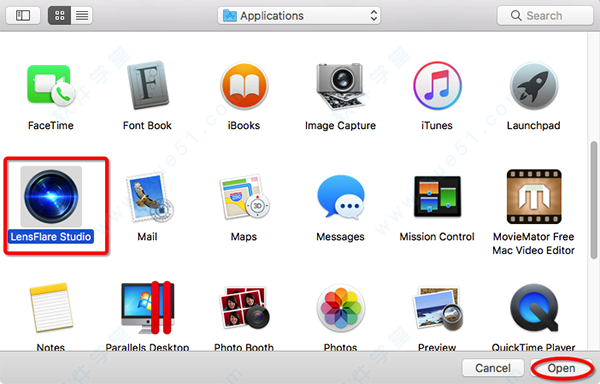Screen dimensions: 600x384
Task: Select the FaceTime app icon
Action: (x=51, y=86)
